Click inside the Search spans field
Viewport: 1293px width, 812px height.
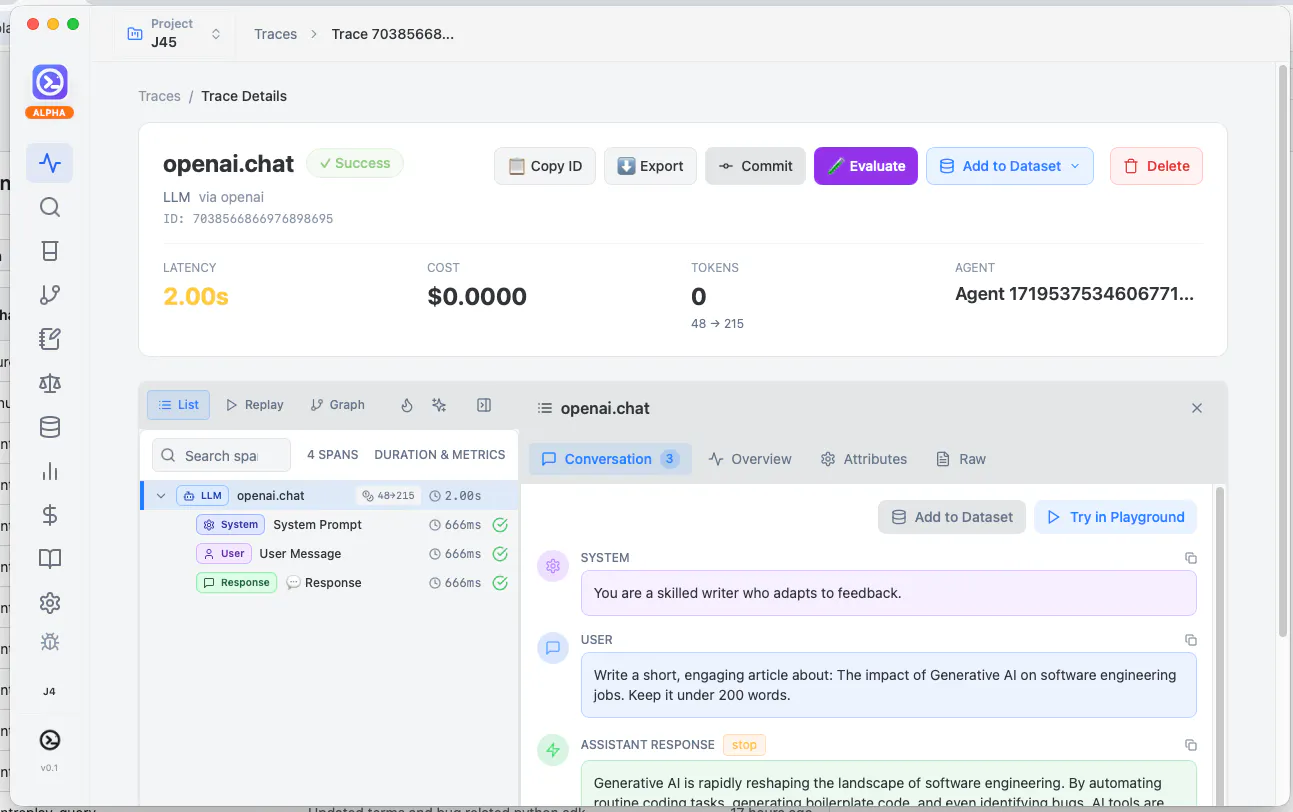pyautogui.click(x=221, y=455)
